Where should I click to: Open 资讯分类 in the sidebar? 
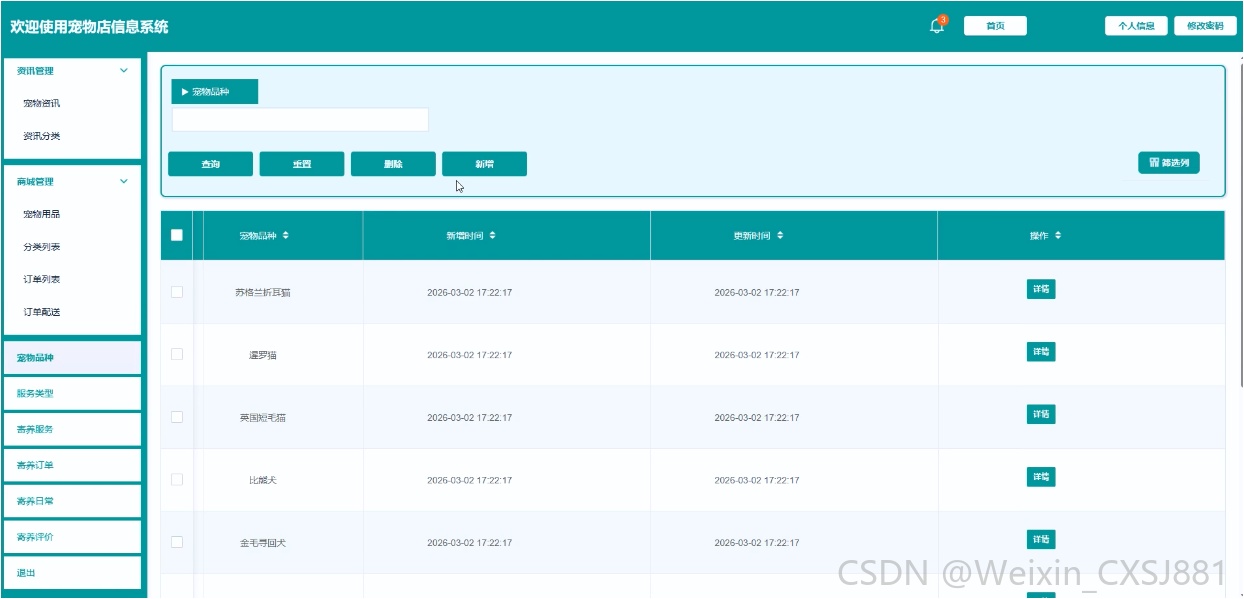pyautogui.click(x=42, y=136)
